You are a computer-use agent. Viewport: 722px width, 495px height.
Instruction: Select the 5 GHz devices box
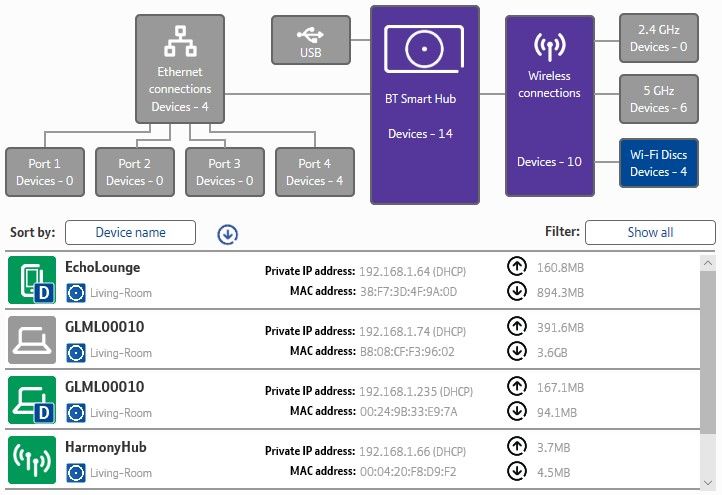tap(658, 99)
